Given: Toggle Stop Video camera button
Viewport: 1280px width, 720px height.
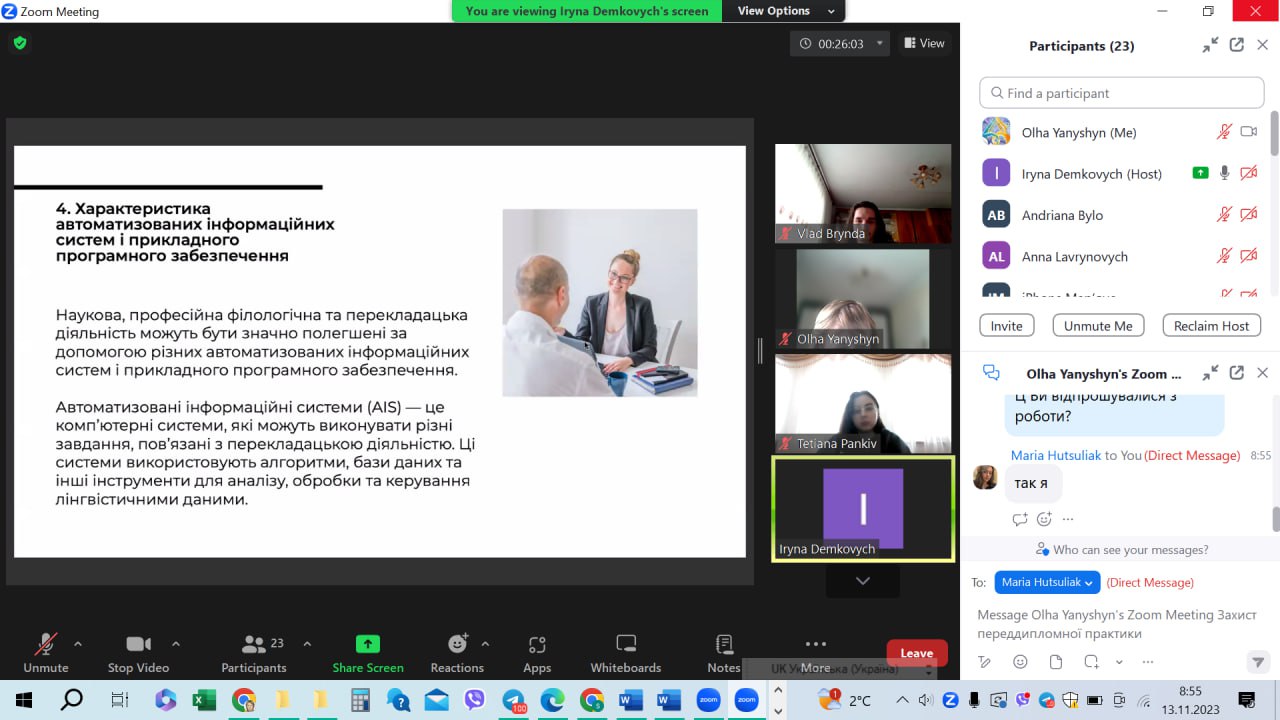Looking at the screenshot, I should 138,645.
